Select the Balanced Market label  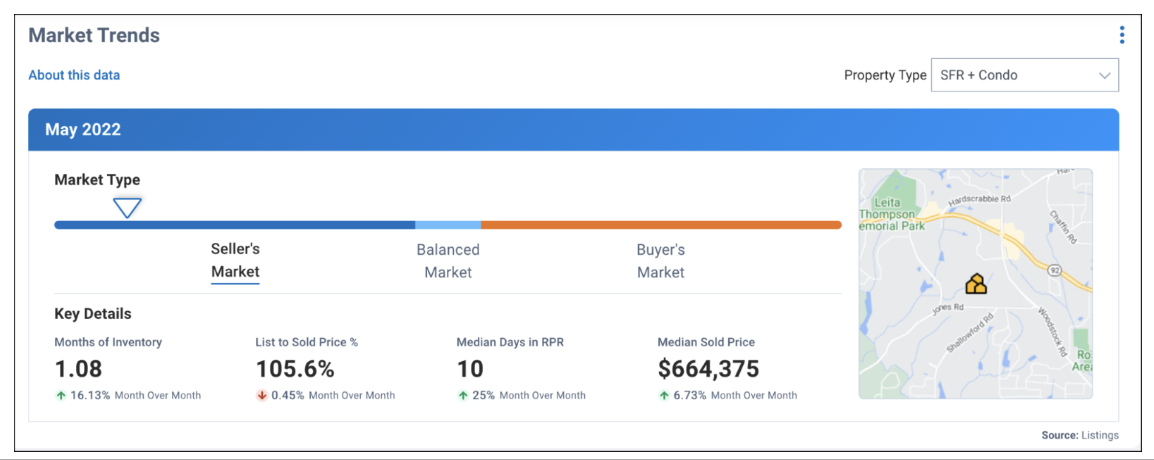click(448, 261)
